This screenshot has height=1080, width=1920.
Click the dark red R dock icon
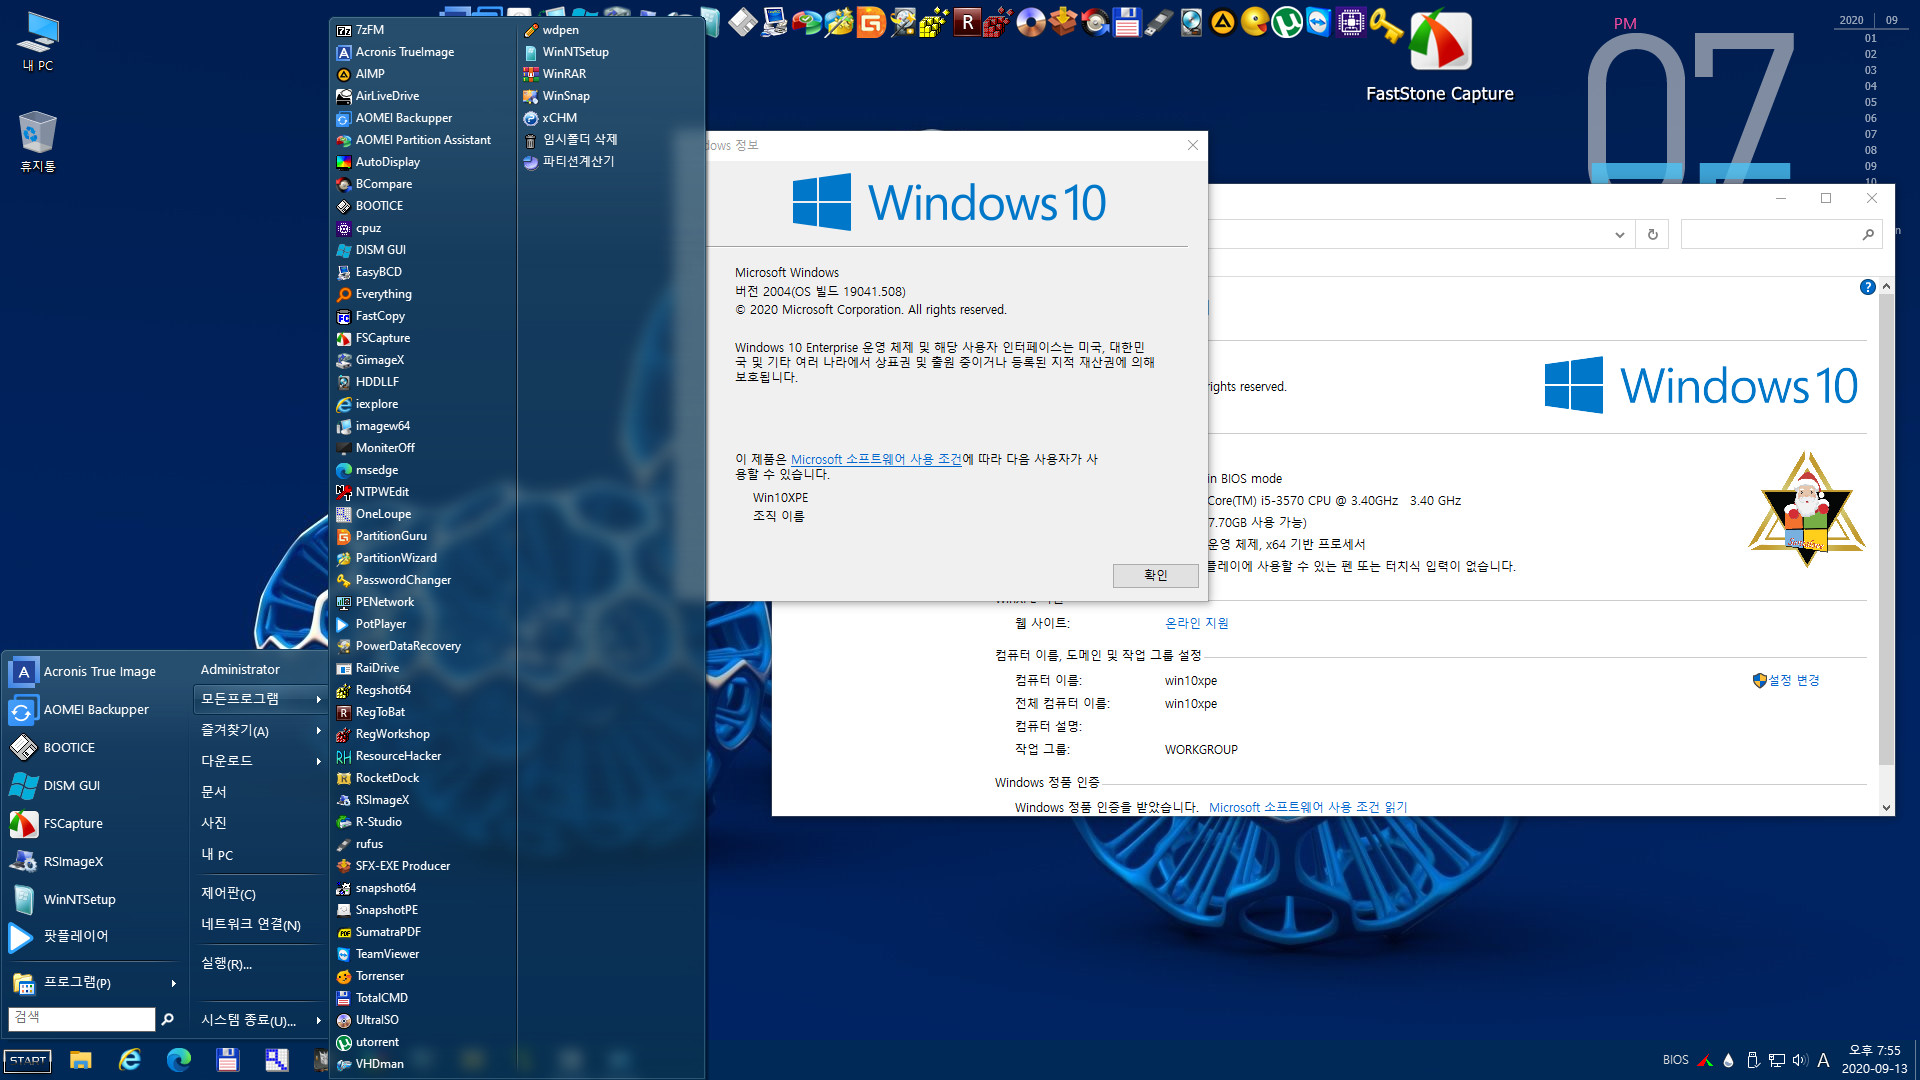click(967, 22)
